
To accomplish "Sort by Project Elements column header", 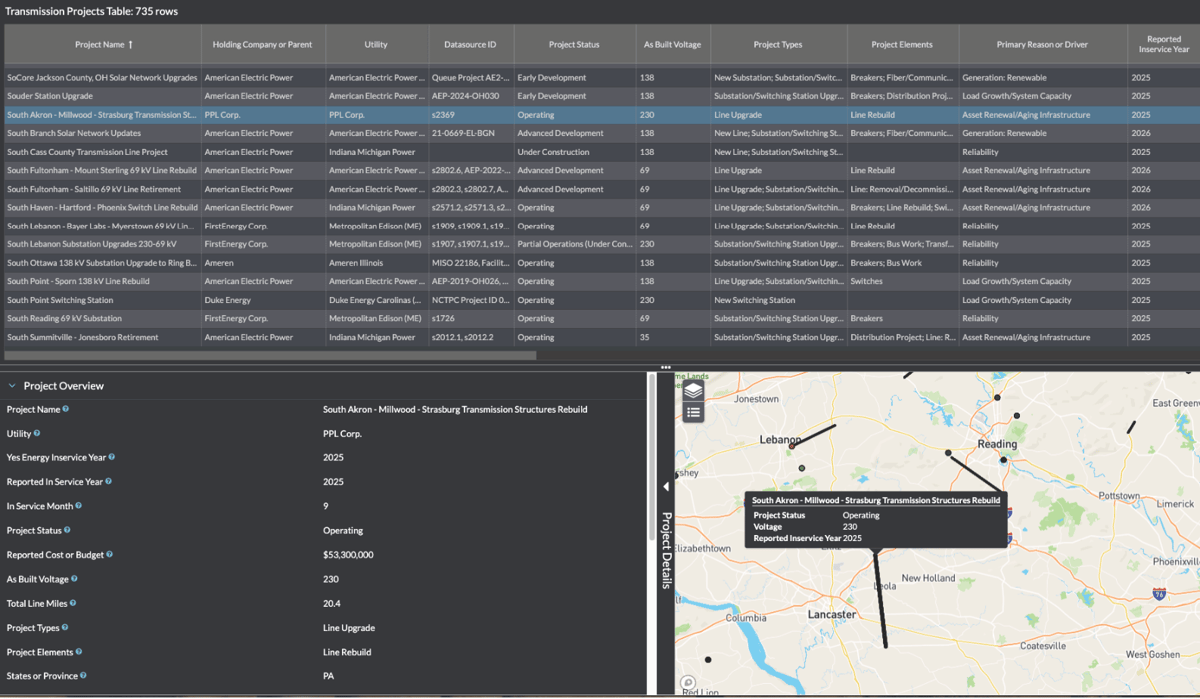I will click(x=902, y=45).
